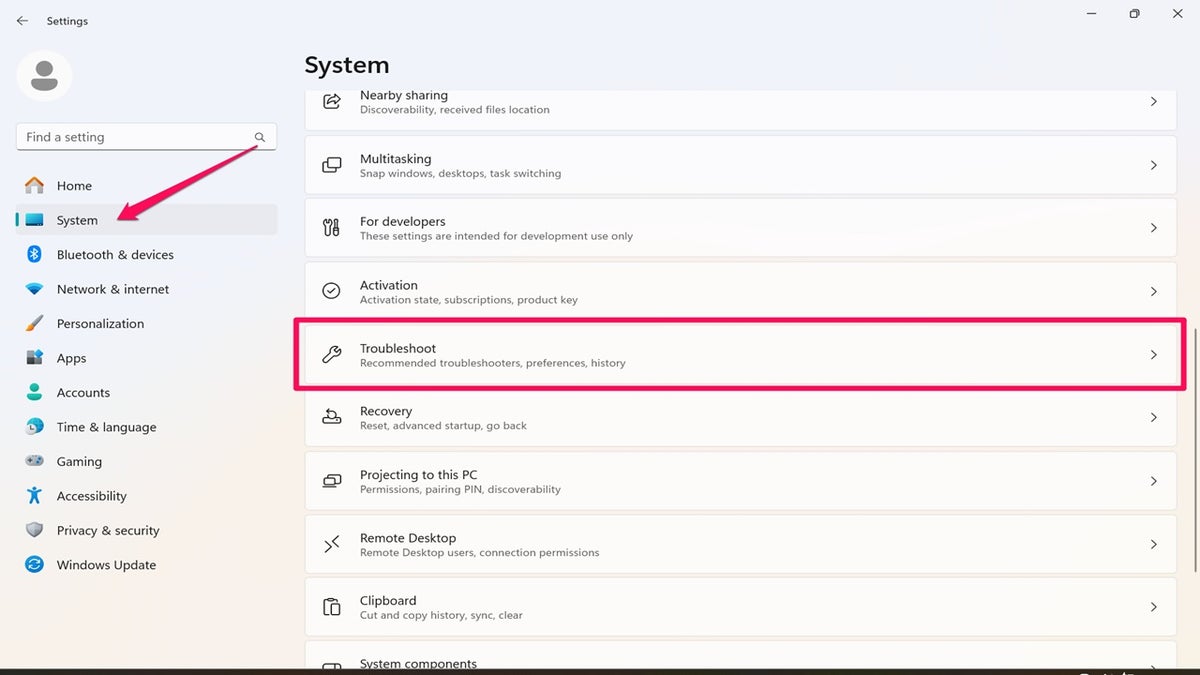Click 'Permissions, pairing PIN, discoverability' text
The width and height of the screenshot is (1200, 675).
tap(460, 489)
